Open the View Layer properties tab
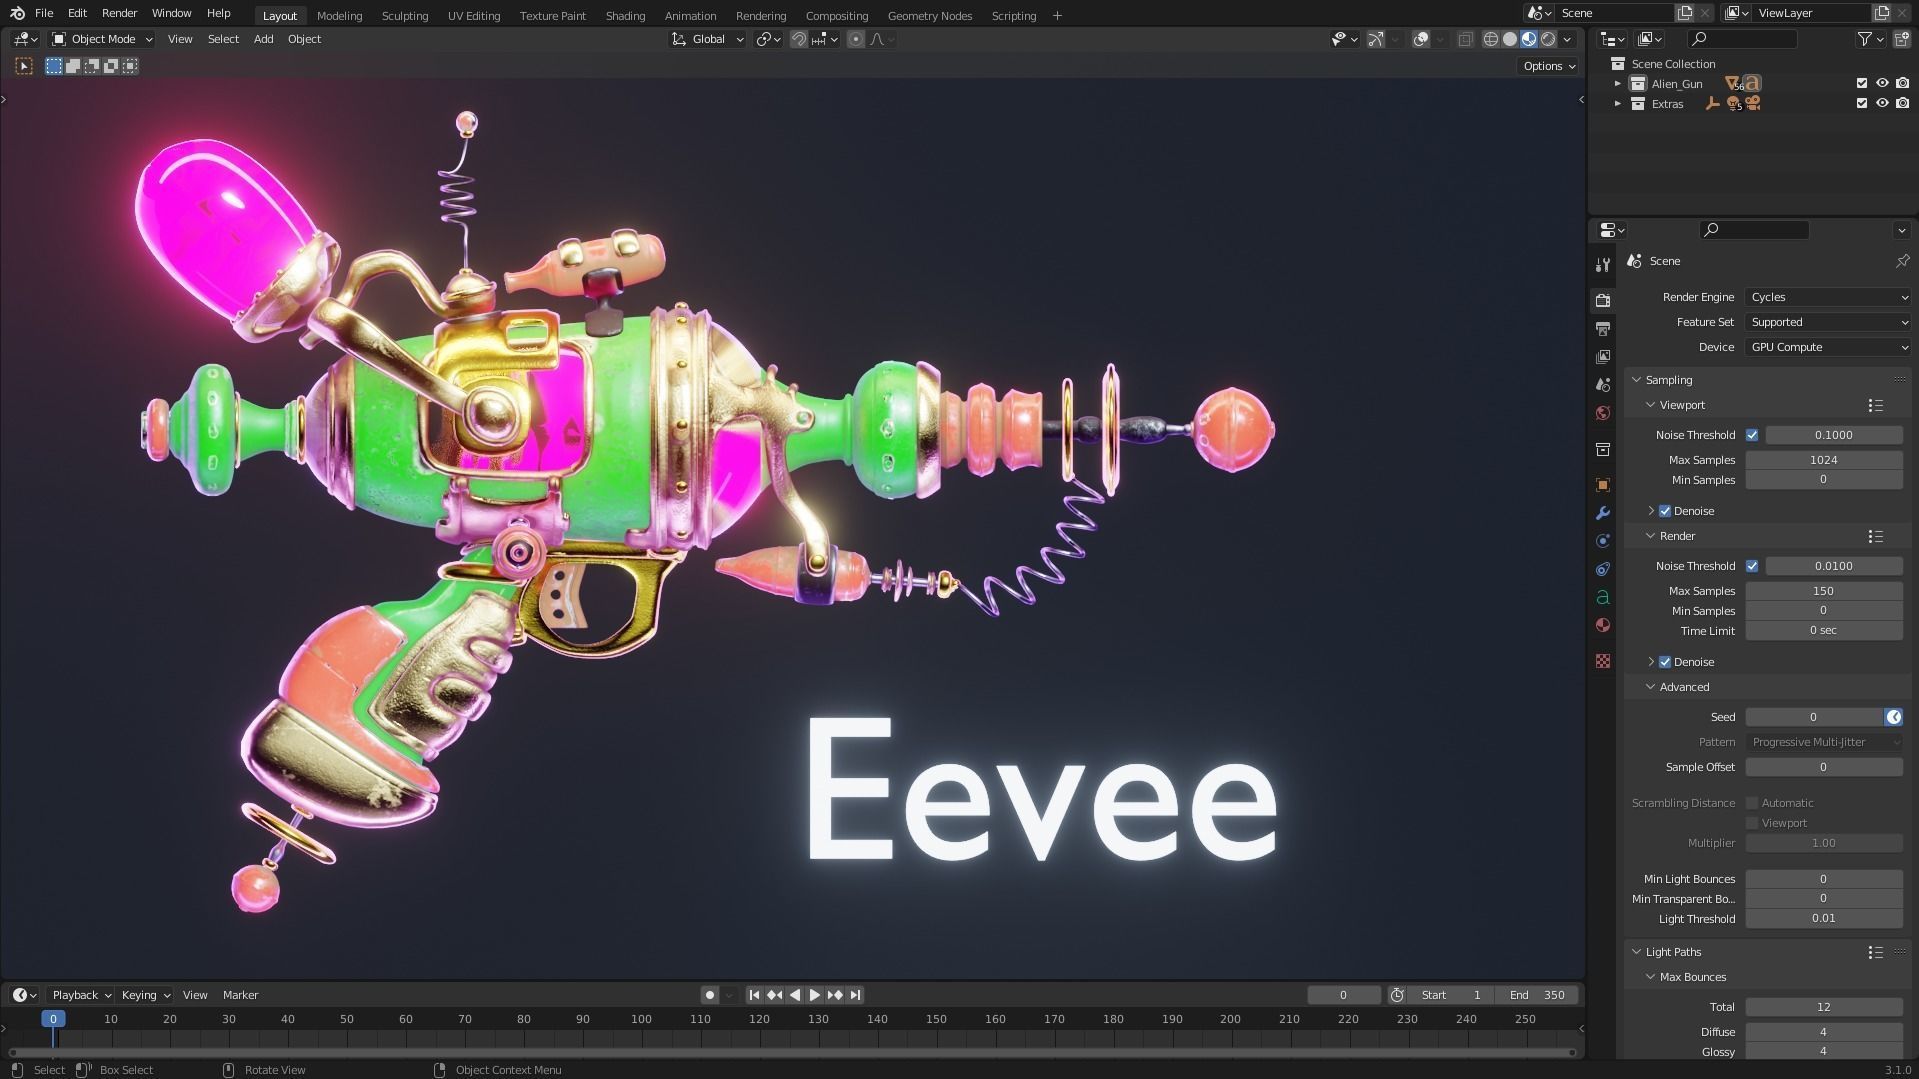1919x1079 pixels. pos(1603,357)
